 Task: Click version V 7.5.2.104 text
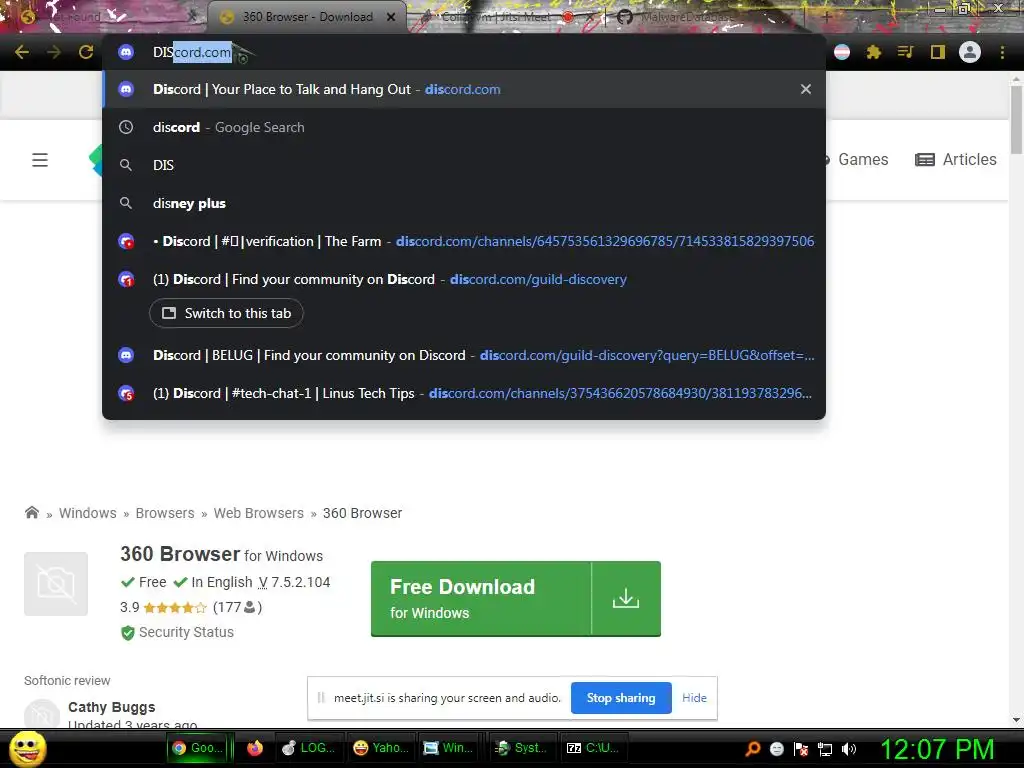pyautogui.click(x=295, y=582)
